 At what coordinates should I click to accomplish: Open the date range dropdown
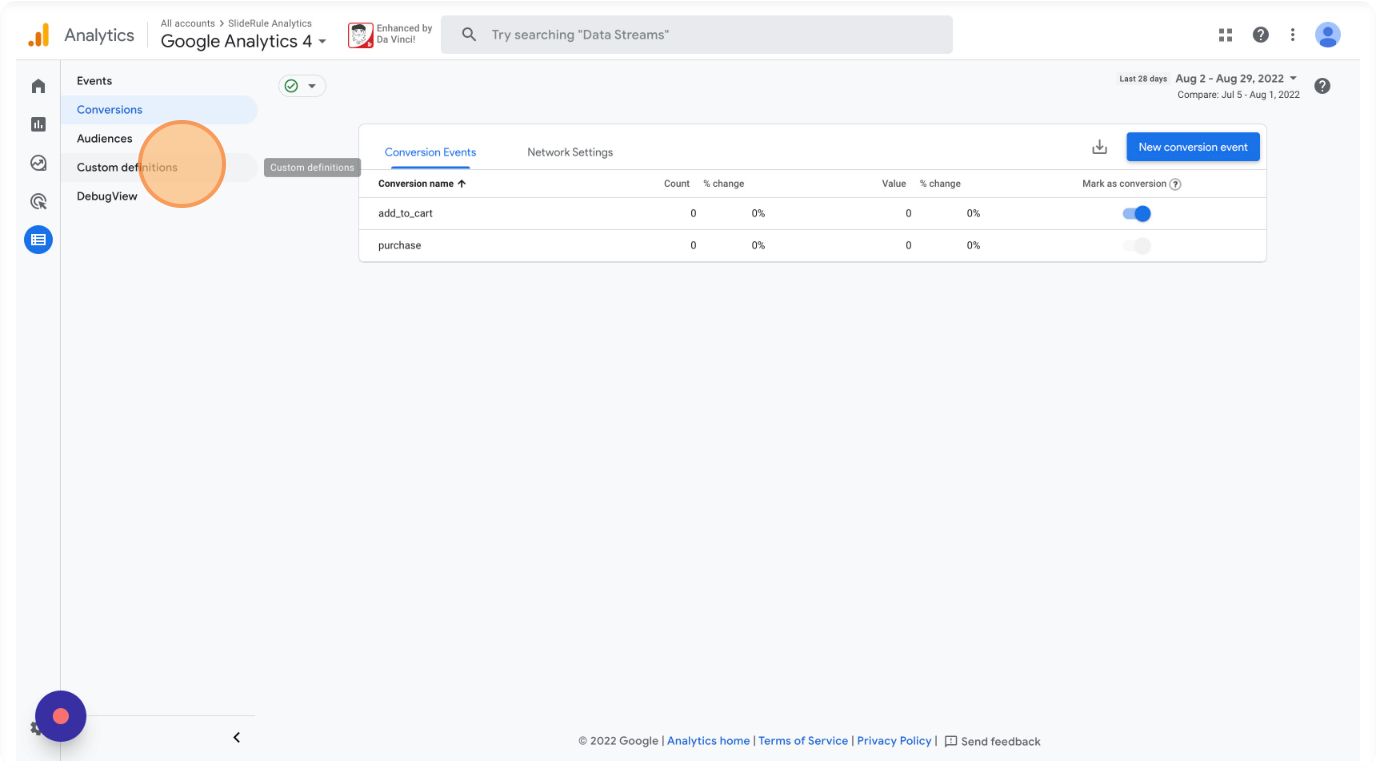1236,79
